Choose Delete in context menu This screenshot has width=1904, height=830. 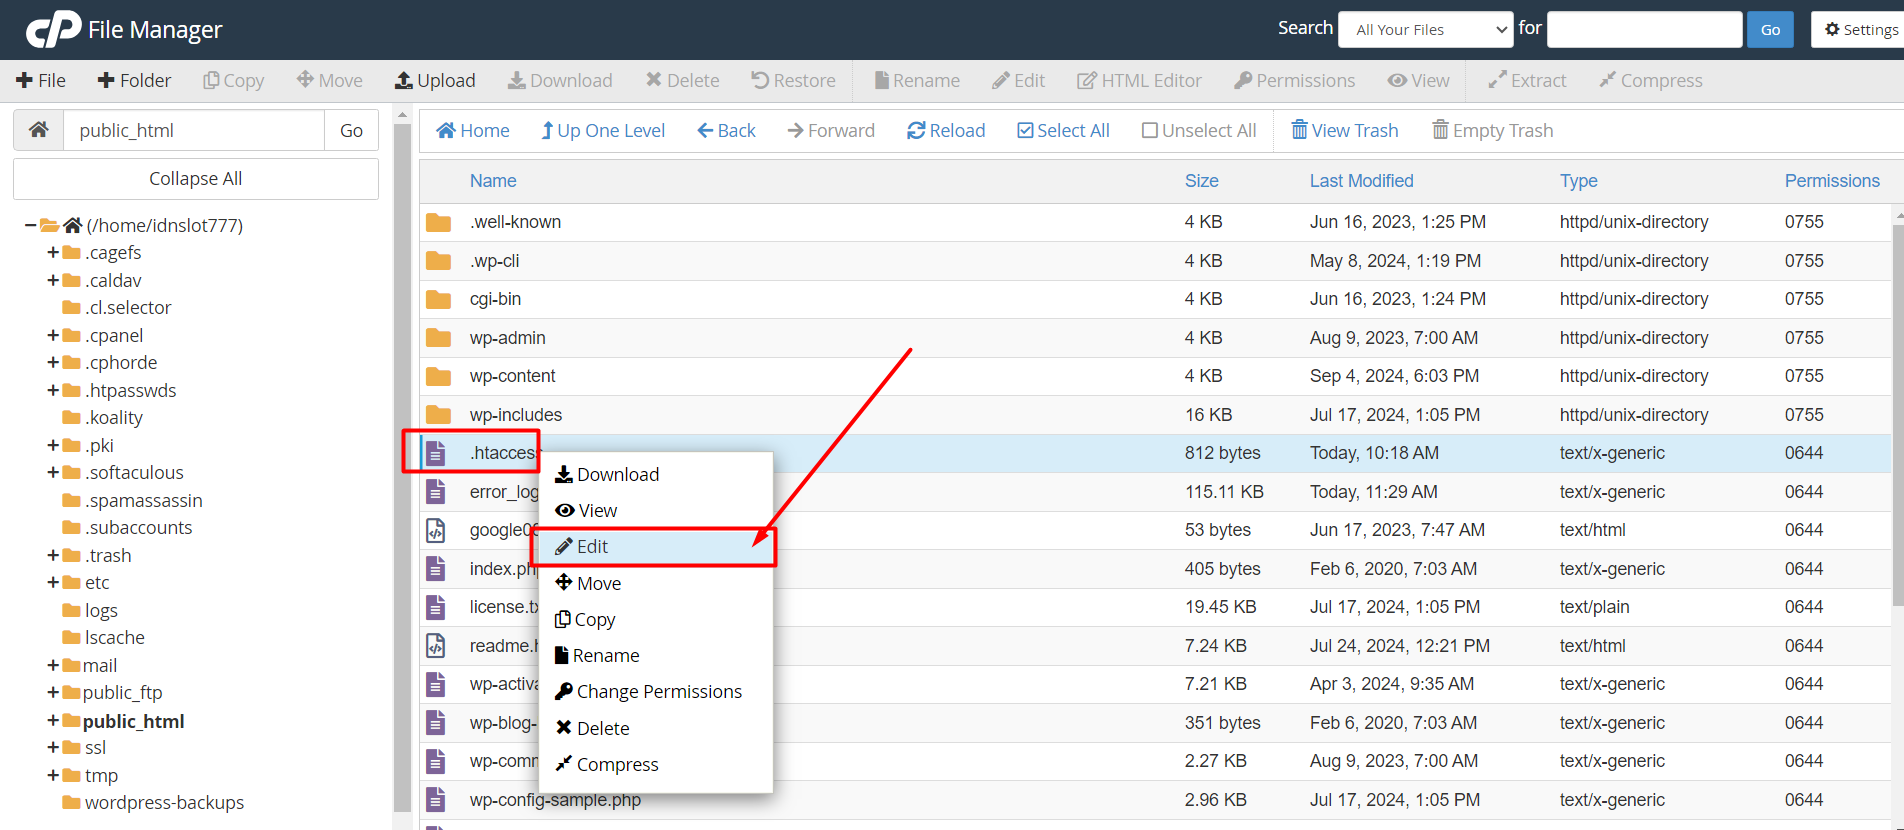click(656, 728)
